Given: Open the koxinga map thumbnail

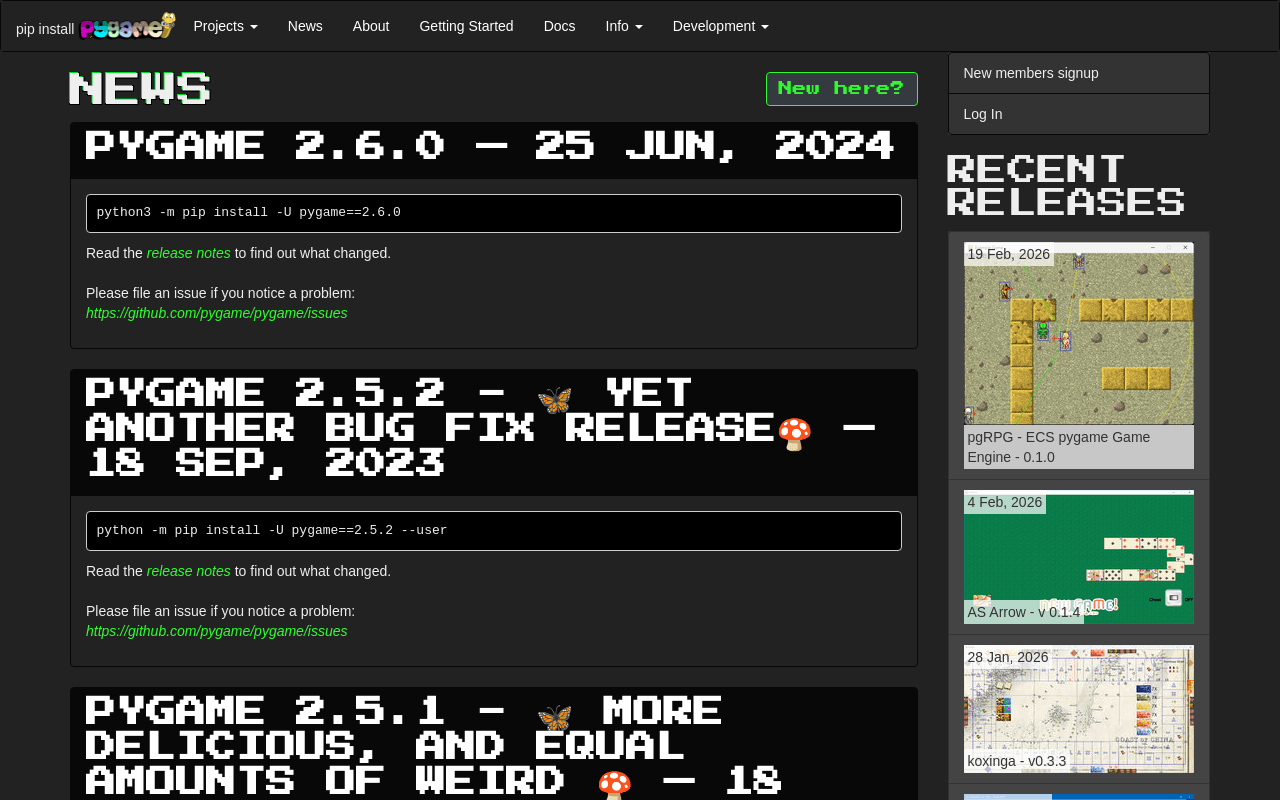Looking at the screenshot, I should pos(1079,709).
